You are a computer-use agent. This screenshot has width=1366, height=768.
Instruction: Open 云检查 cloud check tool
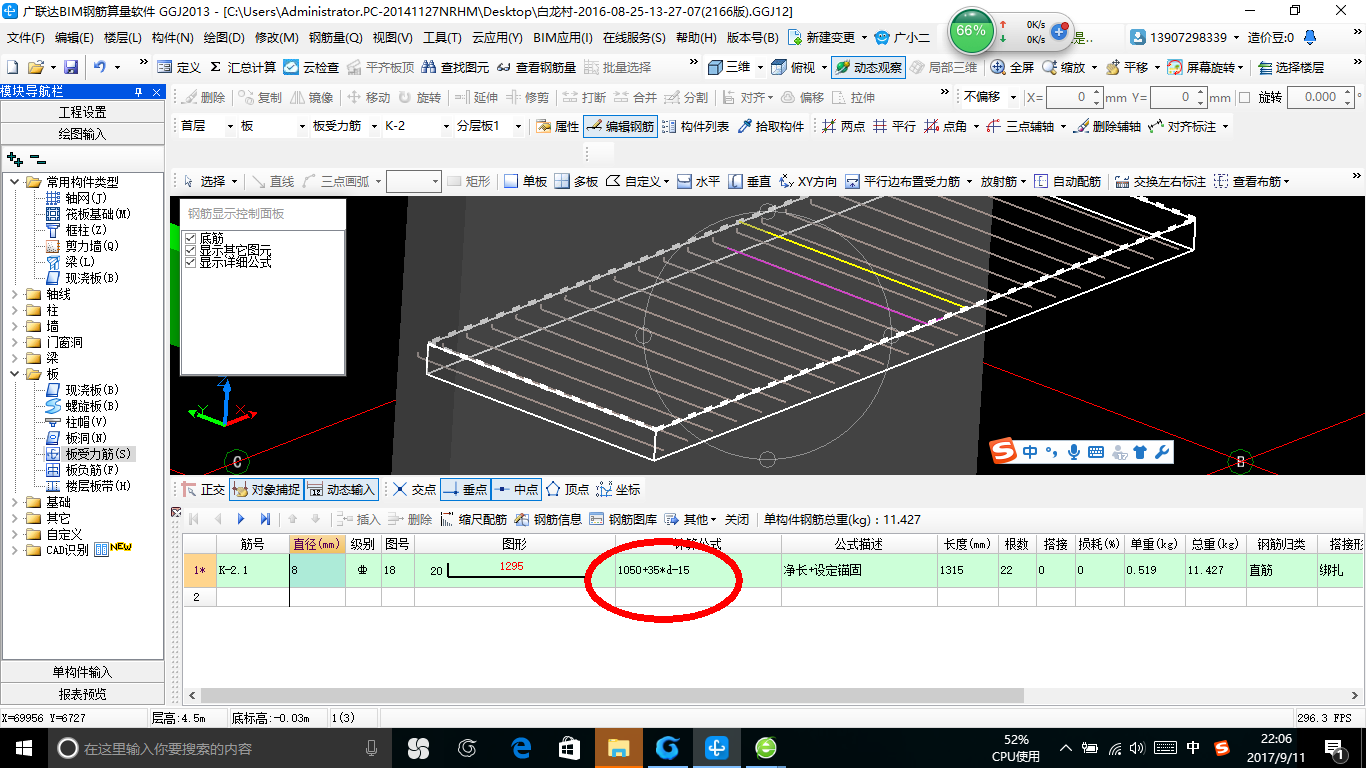click(x=311, y=67)
